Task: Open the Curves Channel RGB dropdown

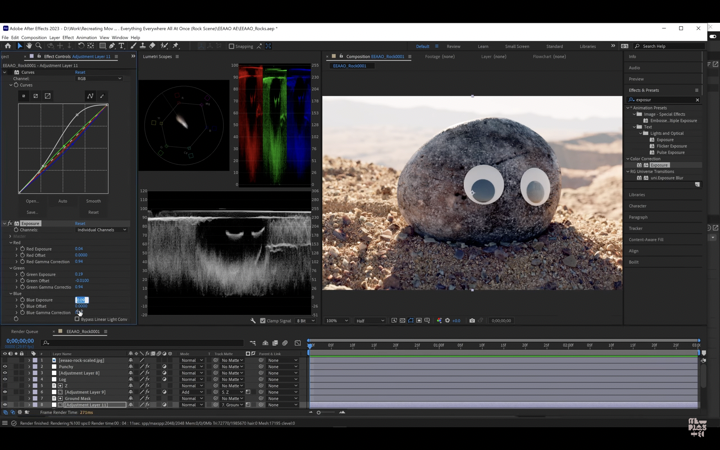Action: 99,79
